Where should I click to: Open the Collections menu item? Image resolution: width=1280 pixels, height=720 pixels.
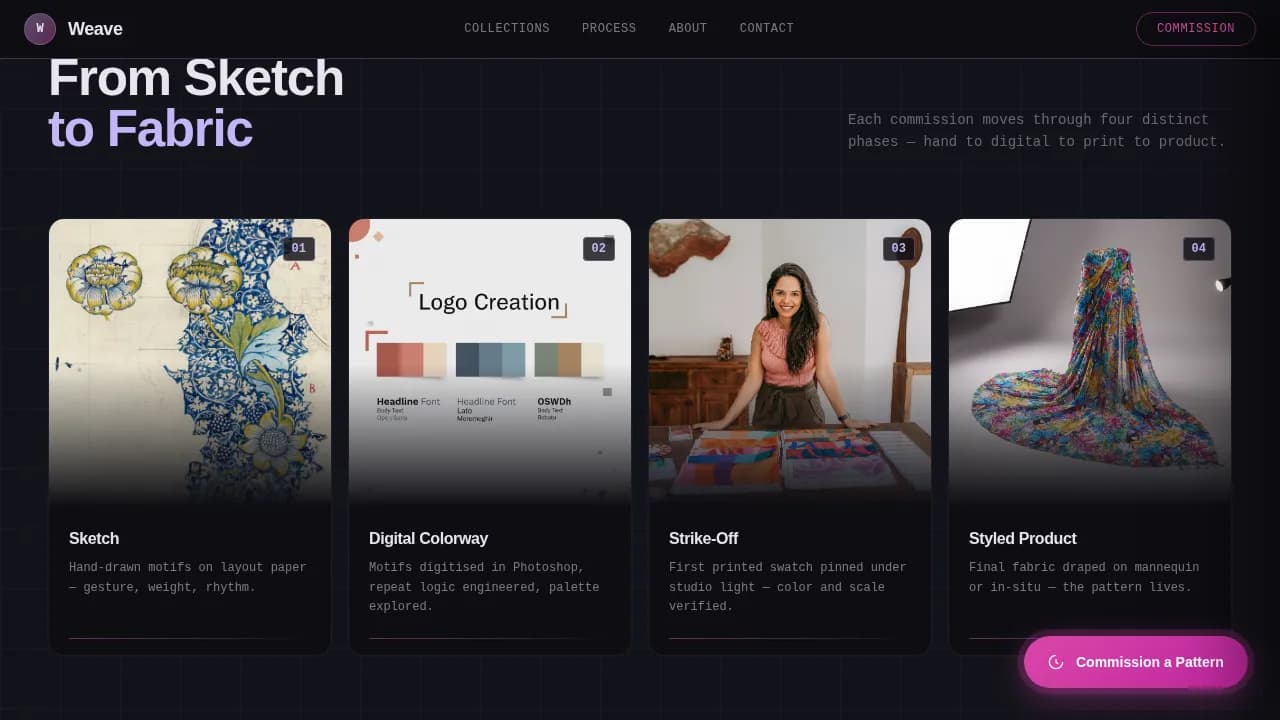(x=506, y=28)
